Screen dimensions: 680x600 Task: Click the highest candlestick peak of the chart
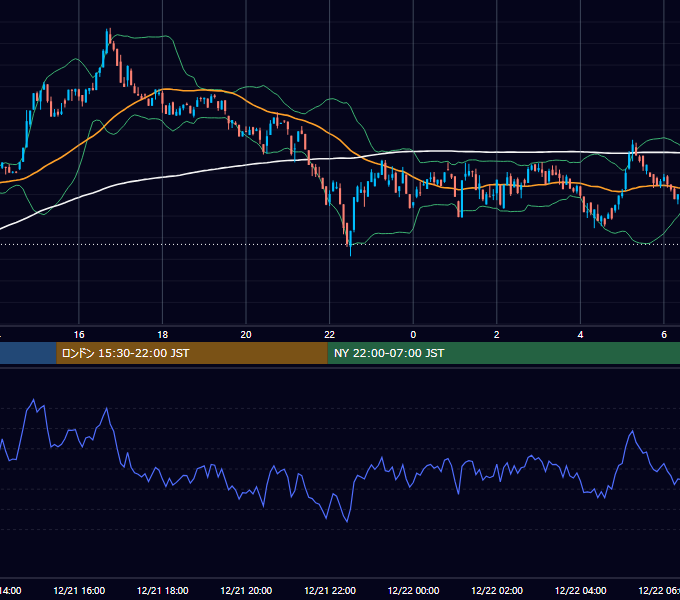click(x=108, y=30)
